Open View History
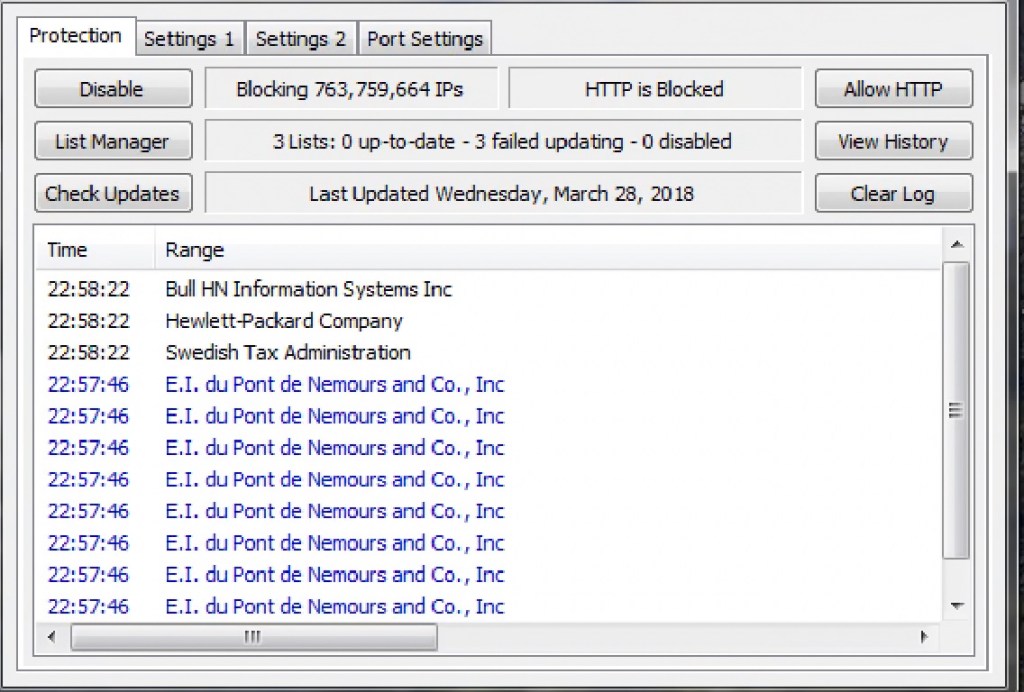1024x692 pixels. [x=893, y=142]
